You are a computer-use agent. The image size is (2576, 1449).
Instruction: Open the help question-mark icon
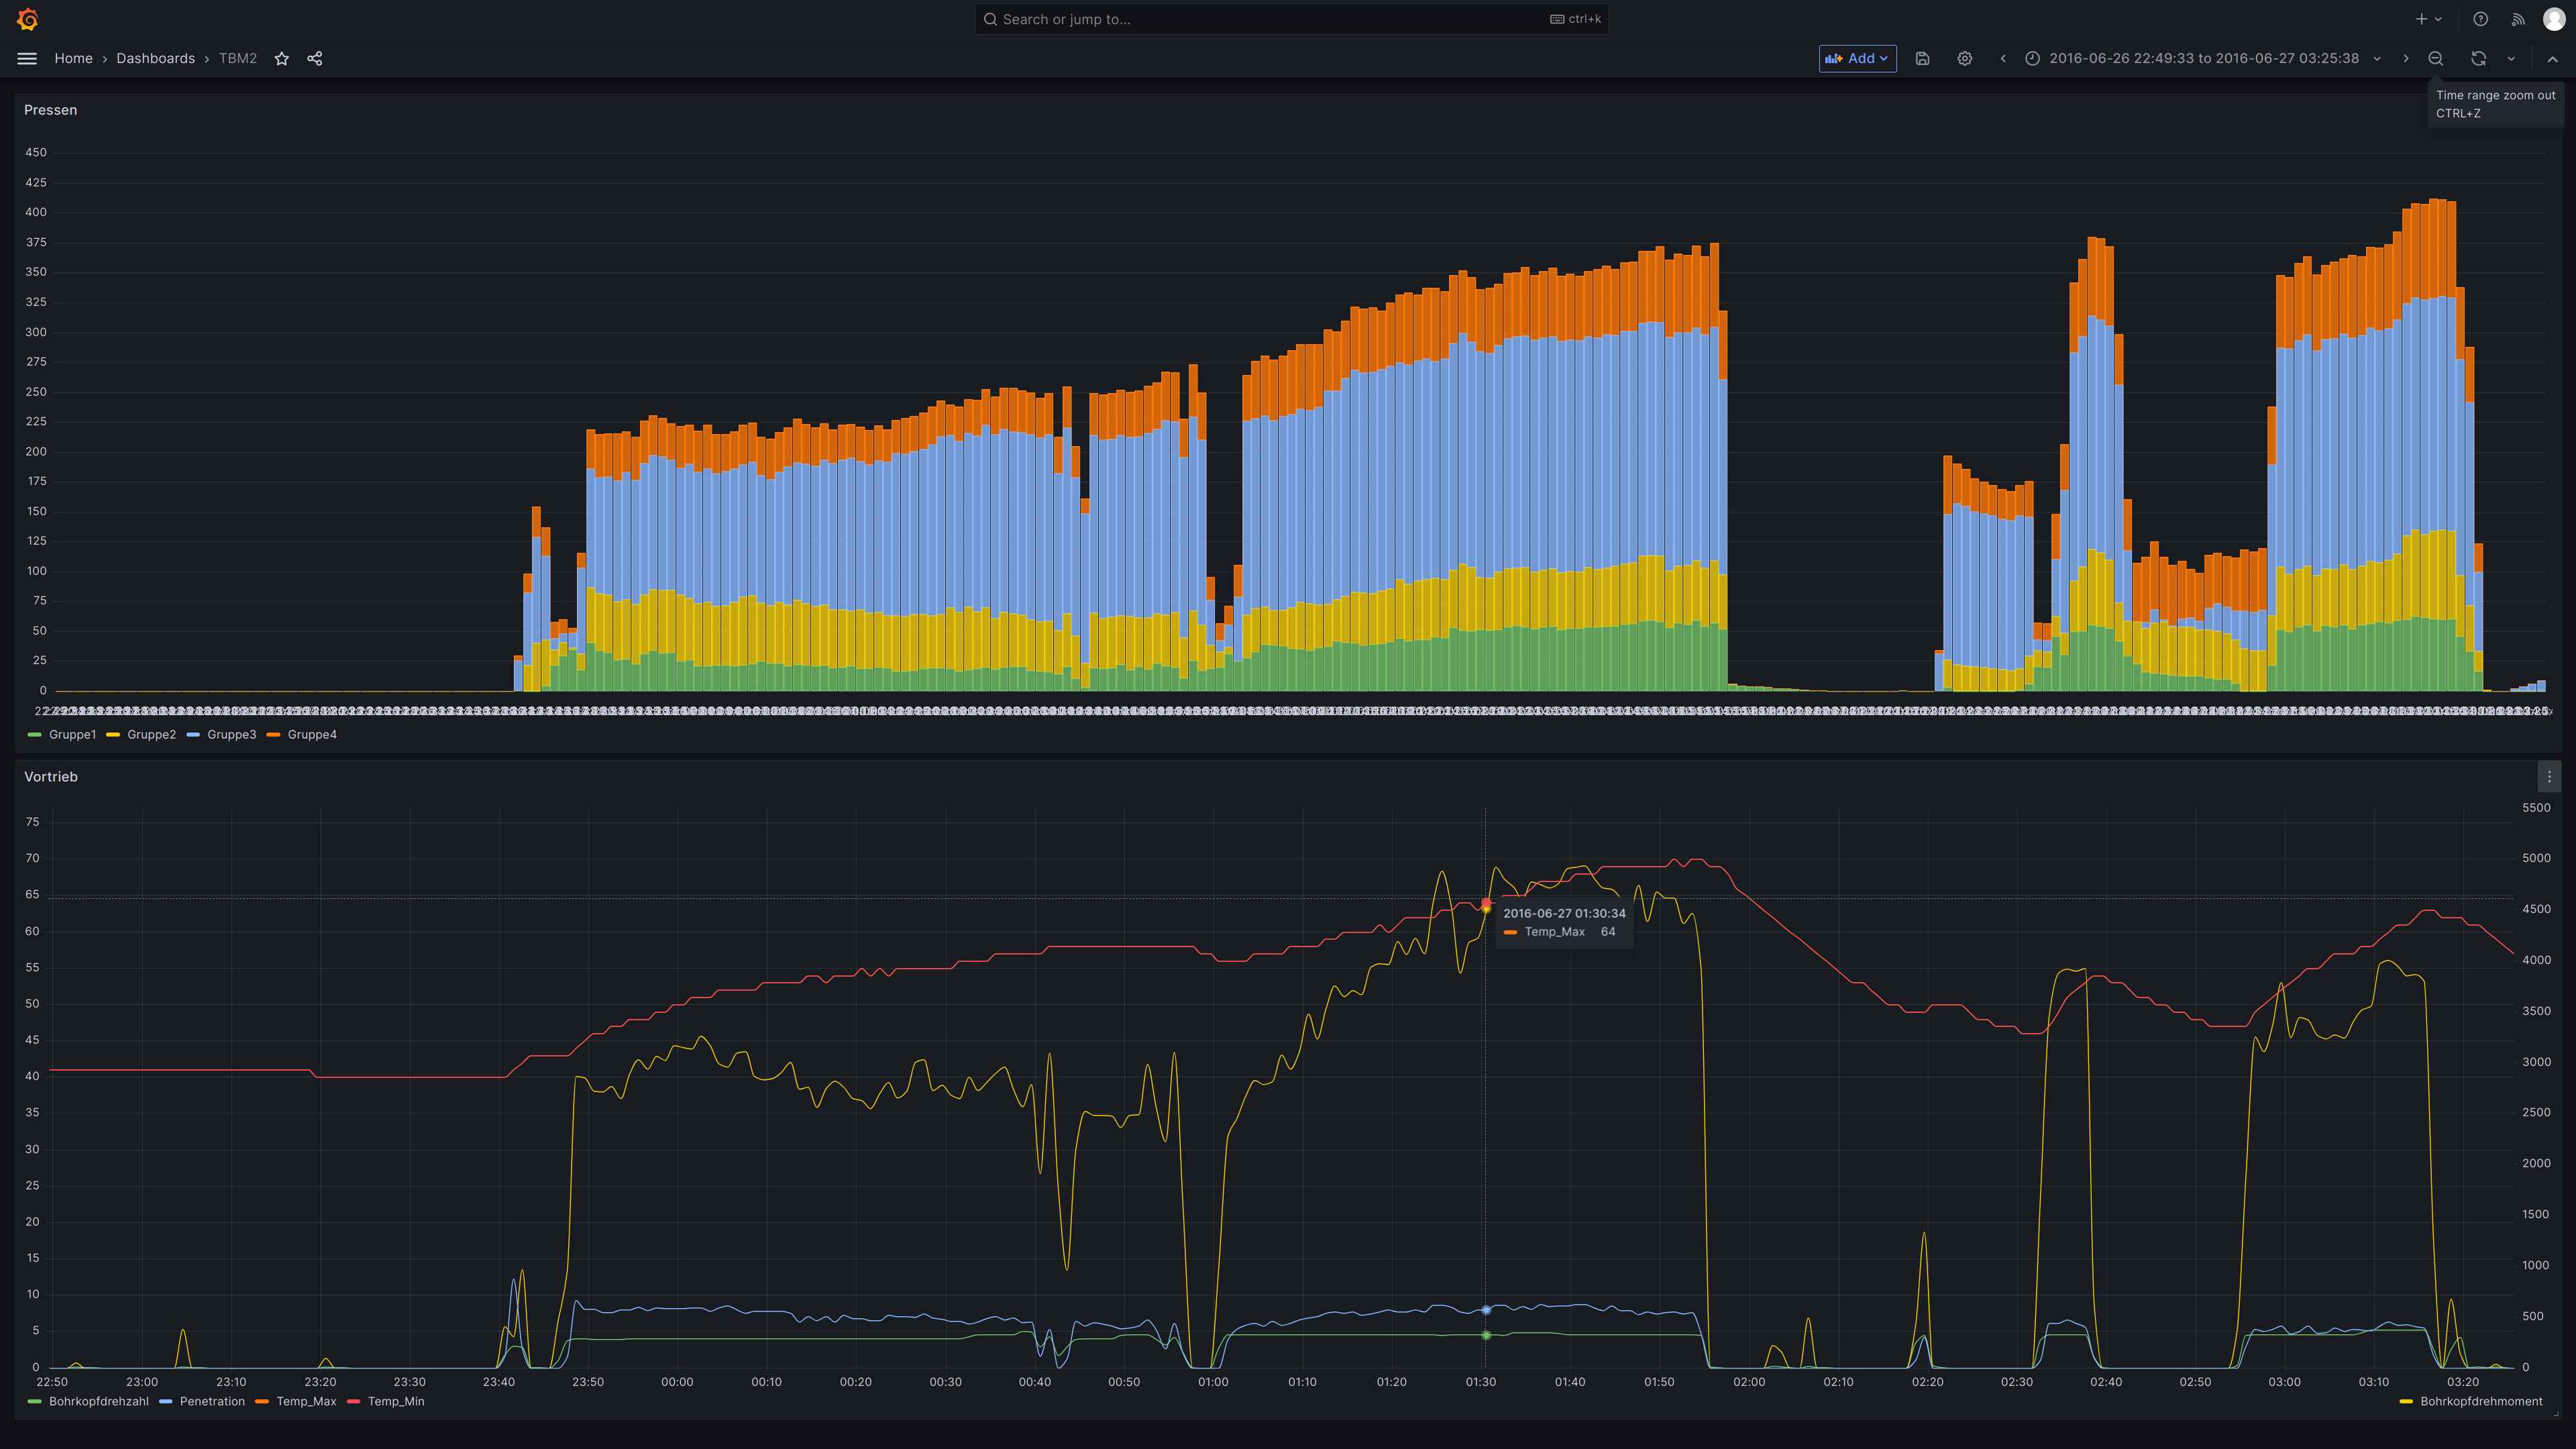pyautogui.click(x=2480, y=19)
